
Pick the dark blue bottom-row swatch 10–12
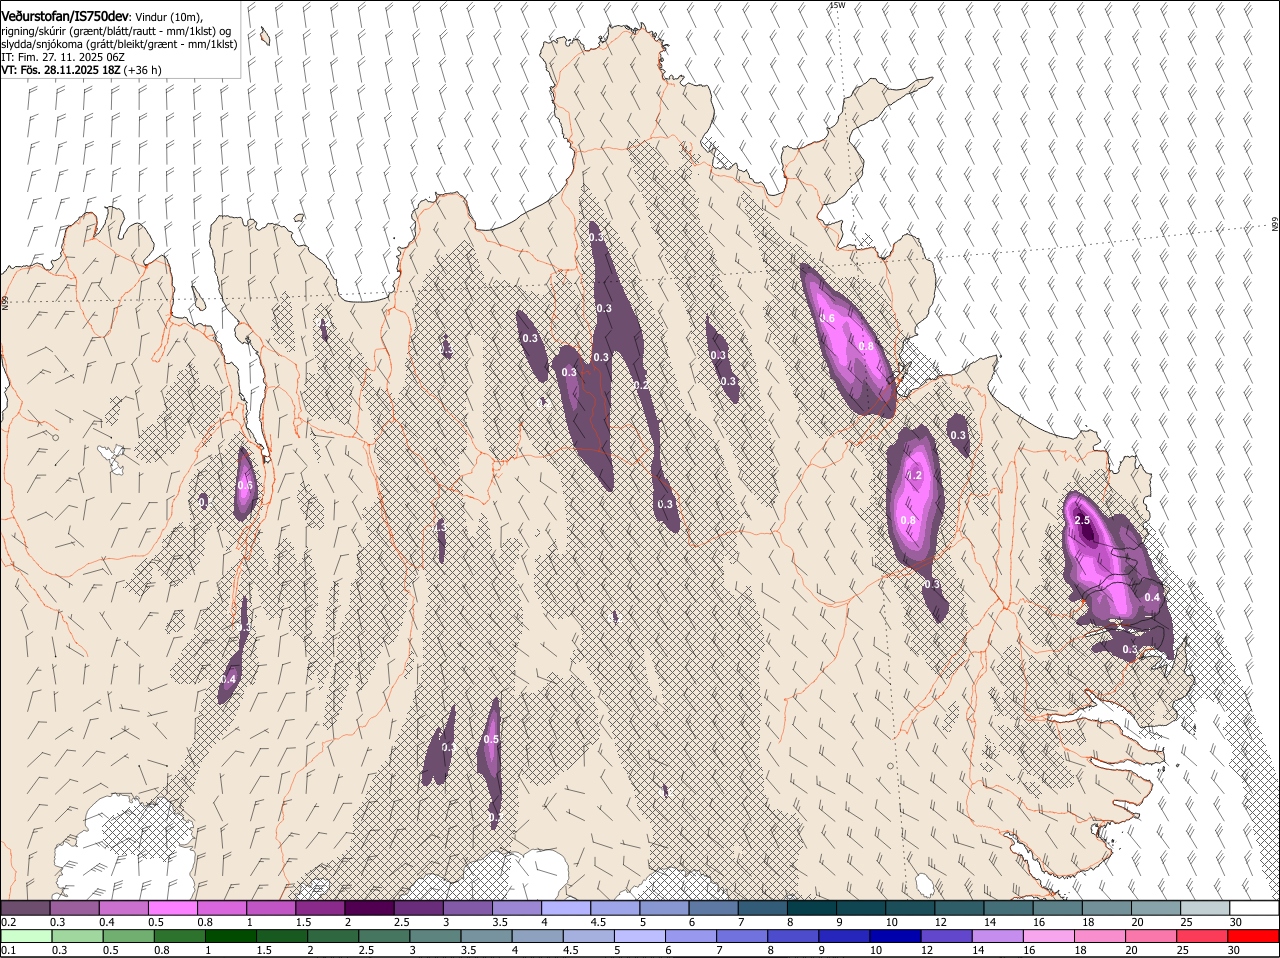[896, 936]
